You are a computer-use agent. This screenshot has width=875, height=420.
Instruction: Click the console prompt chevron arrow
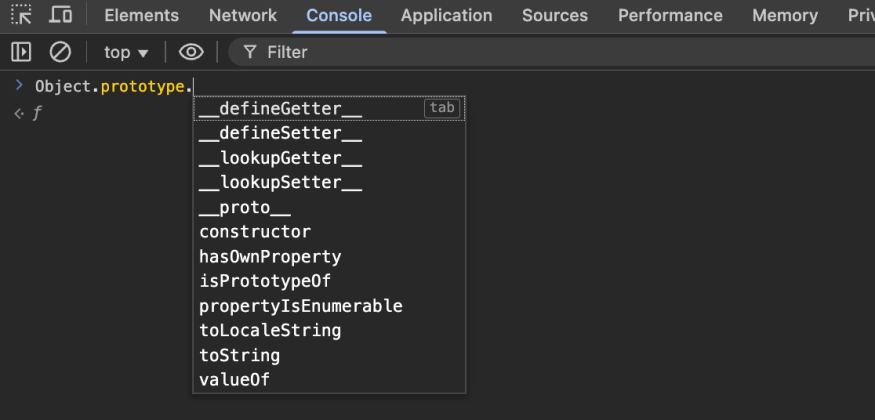19,85
